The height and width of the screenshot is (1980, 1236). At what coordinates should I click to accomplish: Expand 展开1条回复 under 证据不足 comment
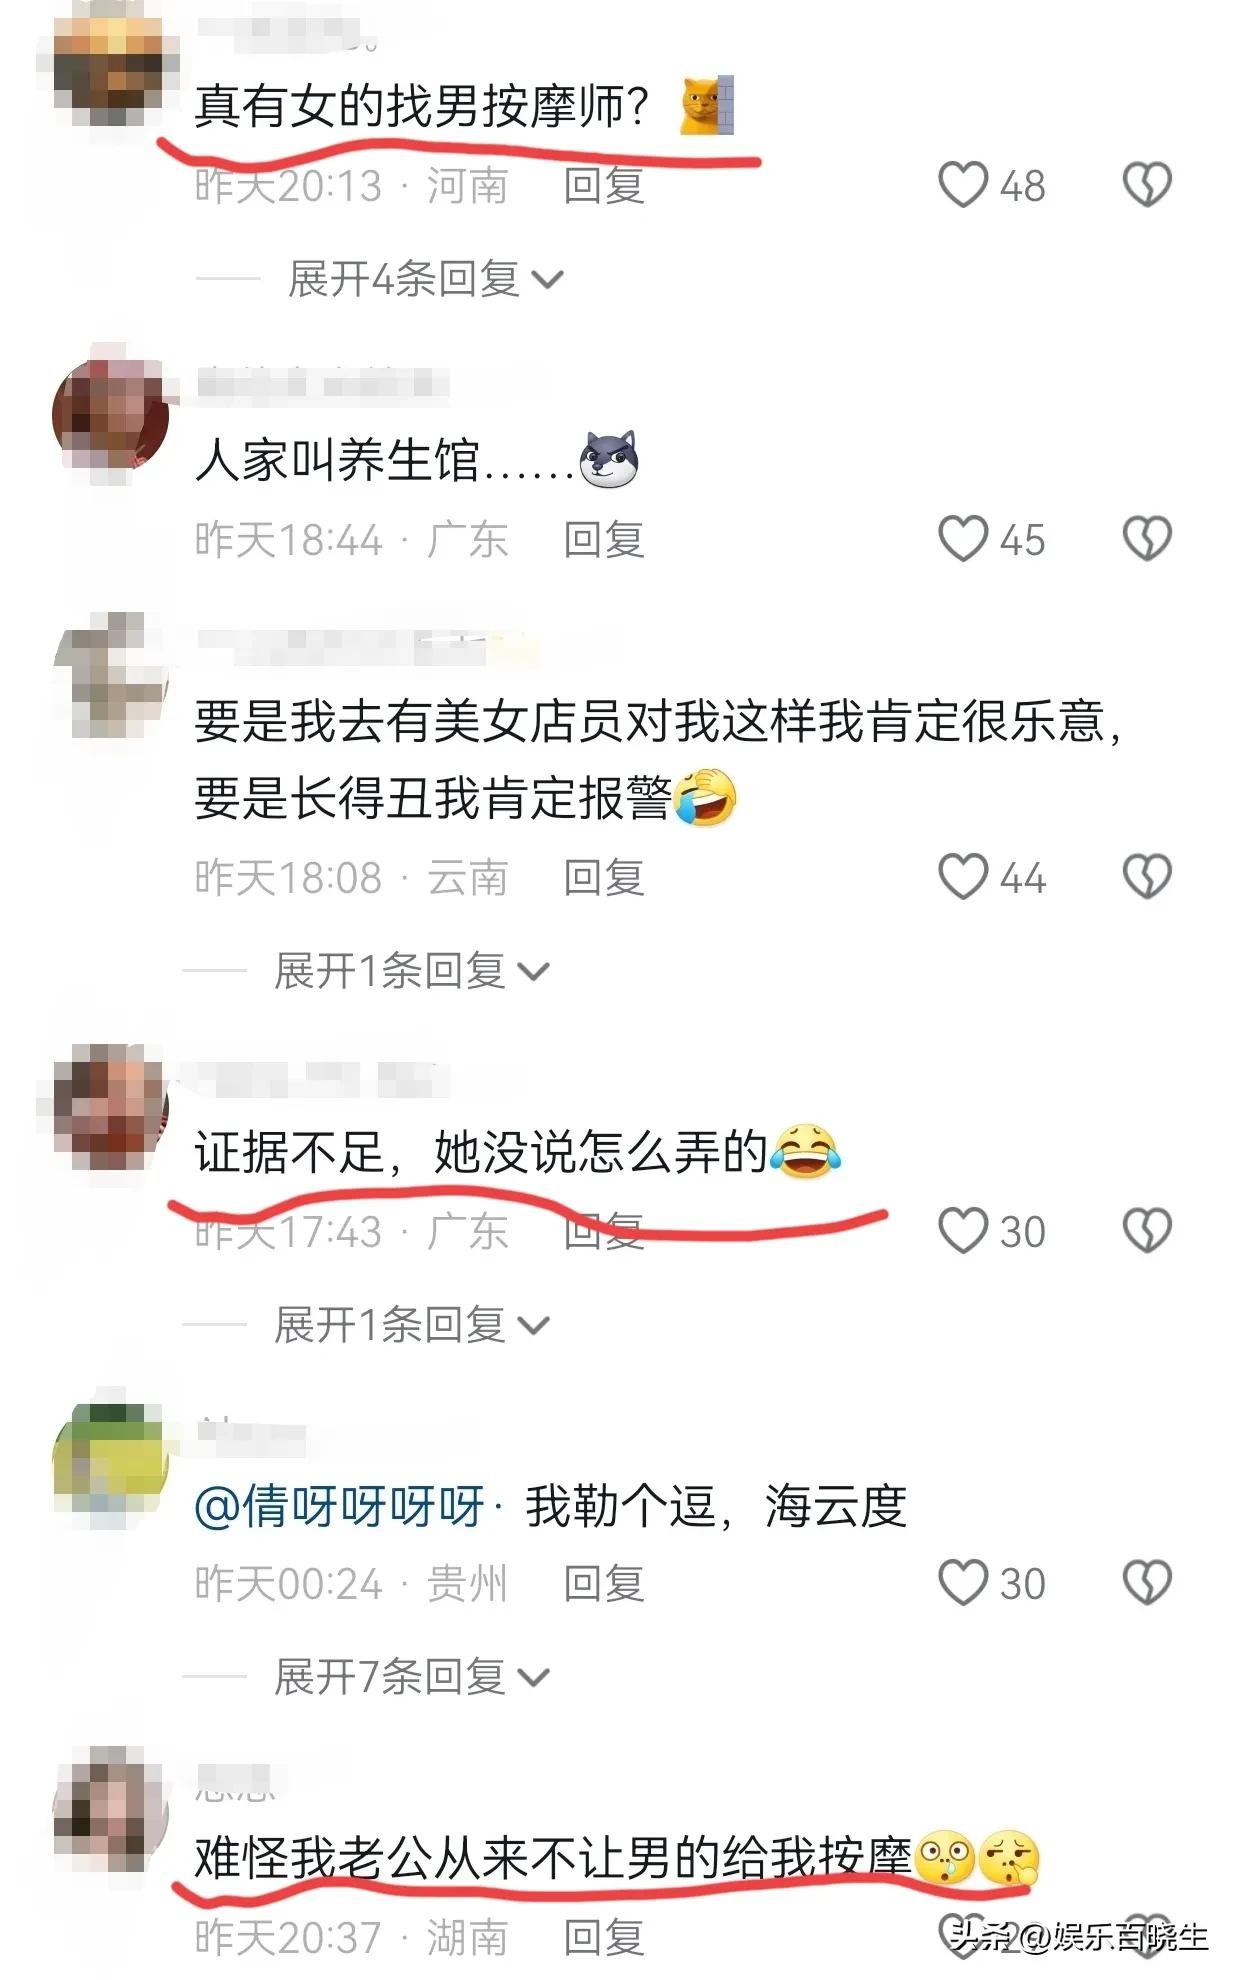[x=412, y=1325]
